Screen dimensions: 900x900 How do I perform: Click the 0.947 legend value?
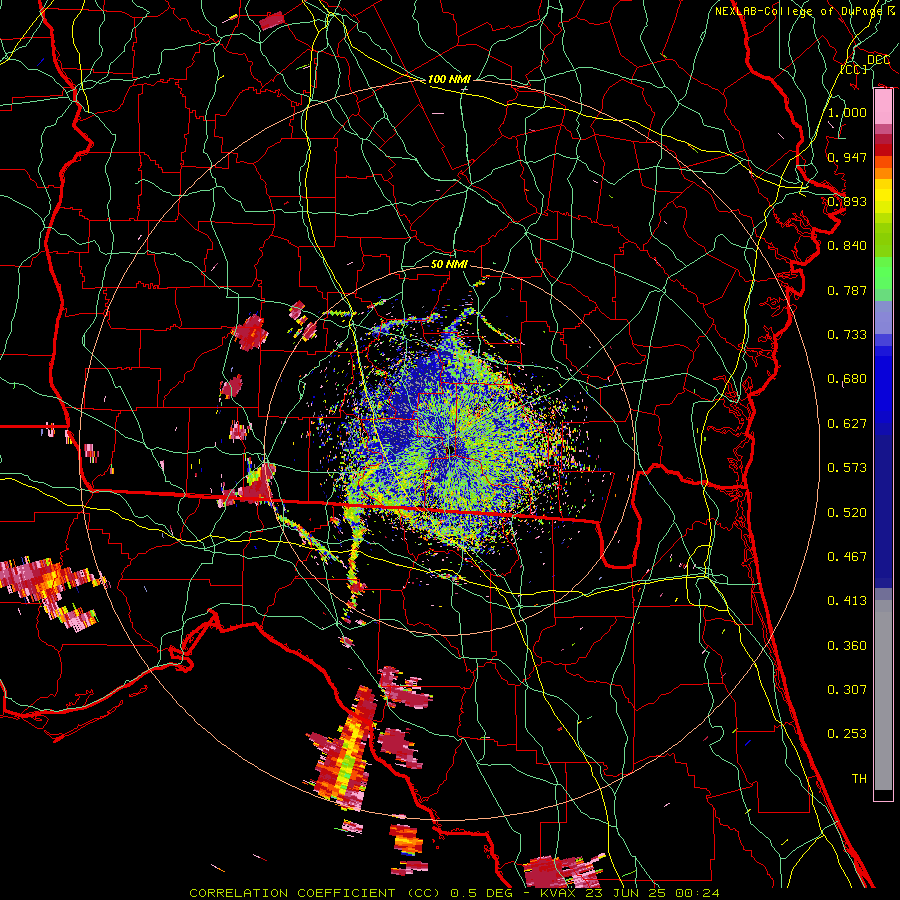pyautogui.click(x=847, y=157)
